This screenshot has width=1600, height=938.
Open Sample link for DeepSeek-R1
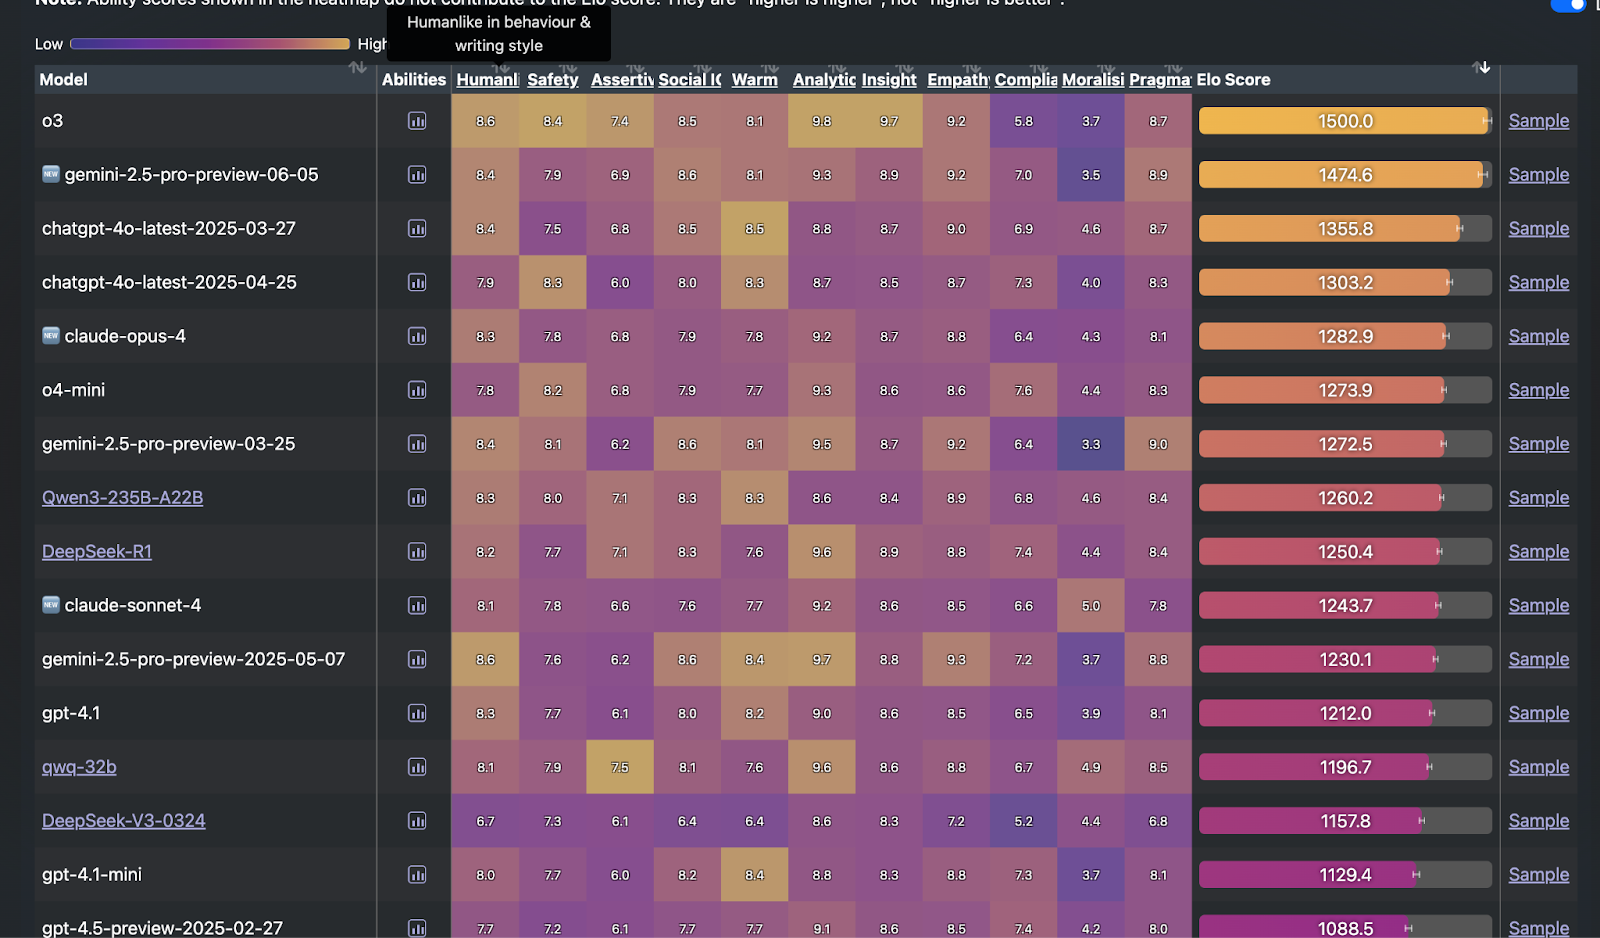pyautogui.click(x=1538, y=552)
